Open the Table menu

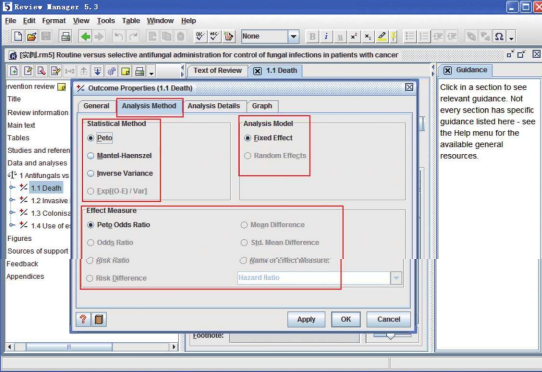pyautogui.click(x=131, y=21)
